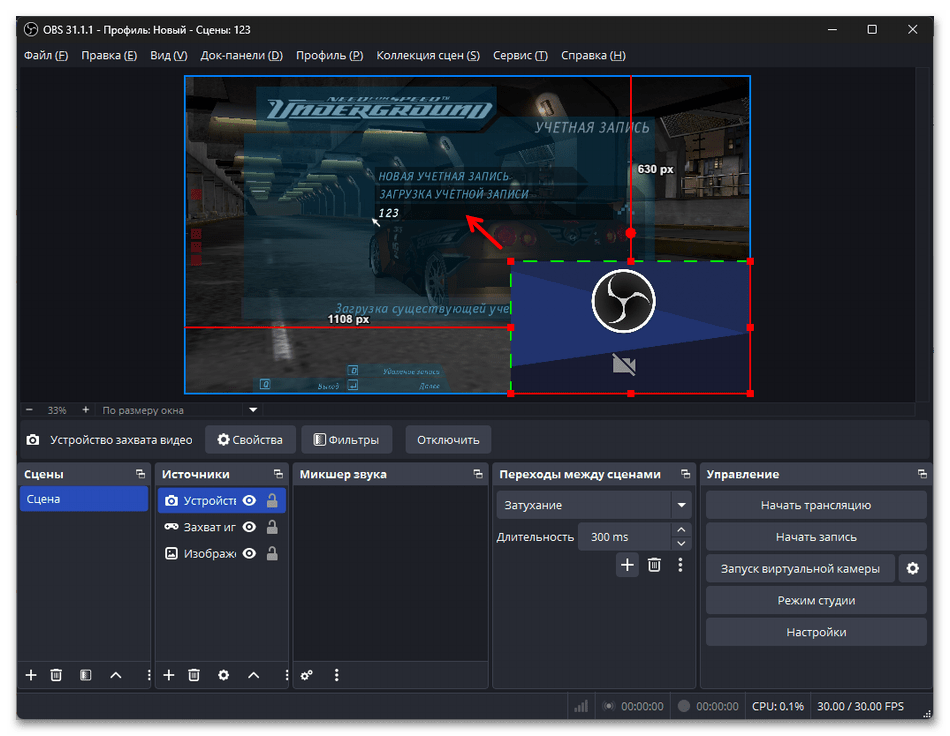This screenshot has height=736, width=950.
Task: Undock the Scenes panel
Action: [141, 474]
